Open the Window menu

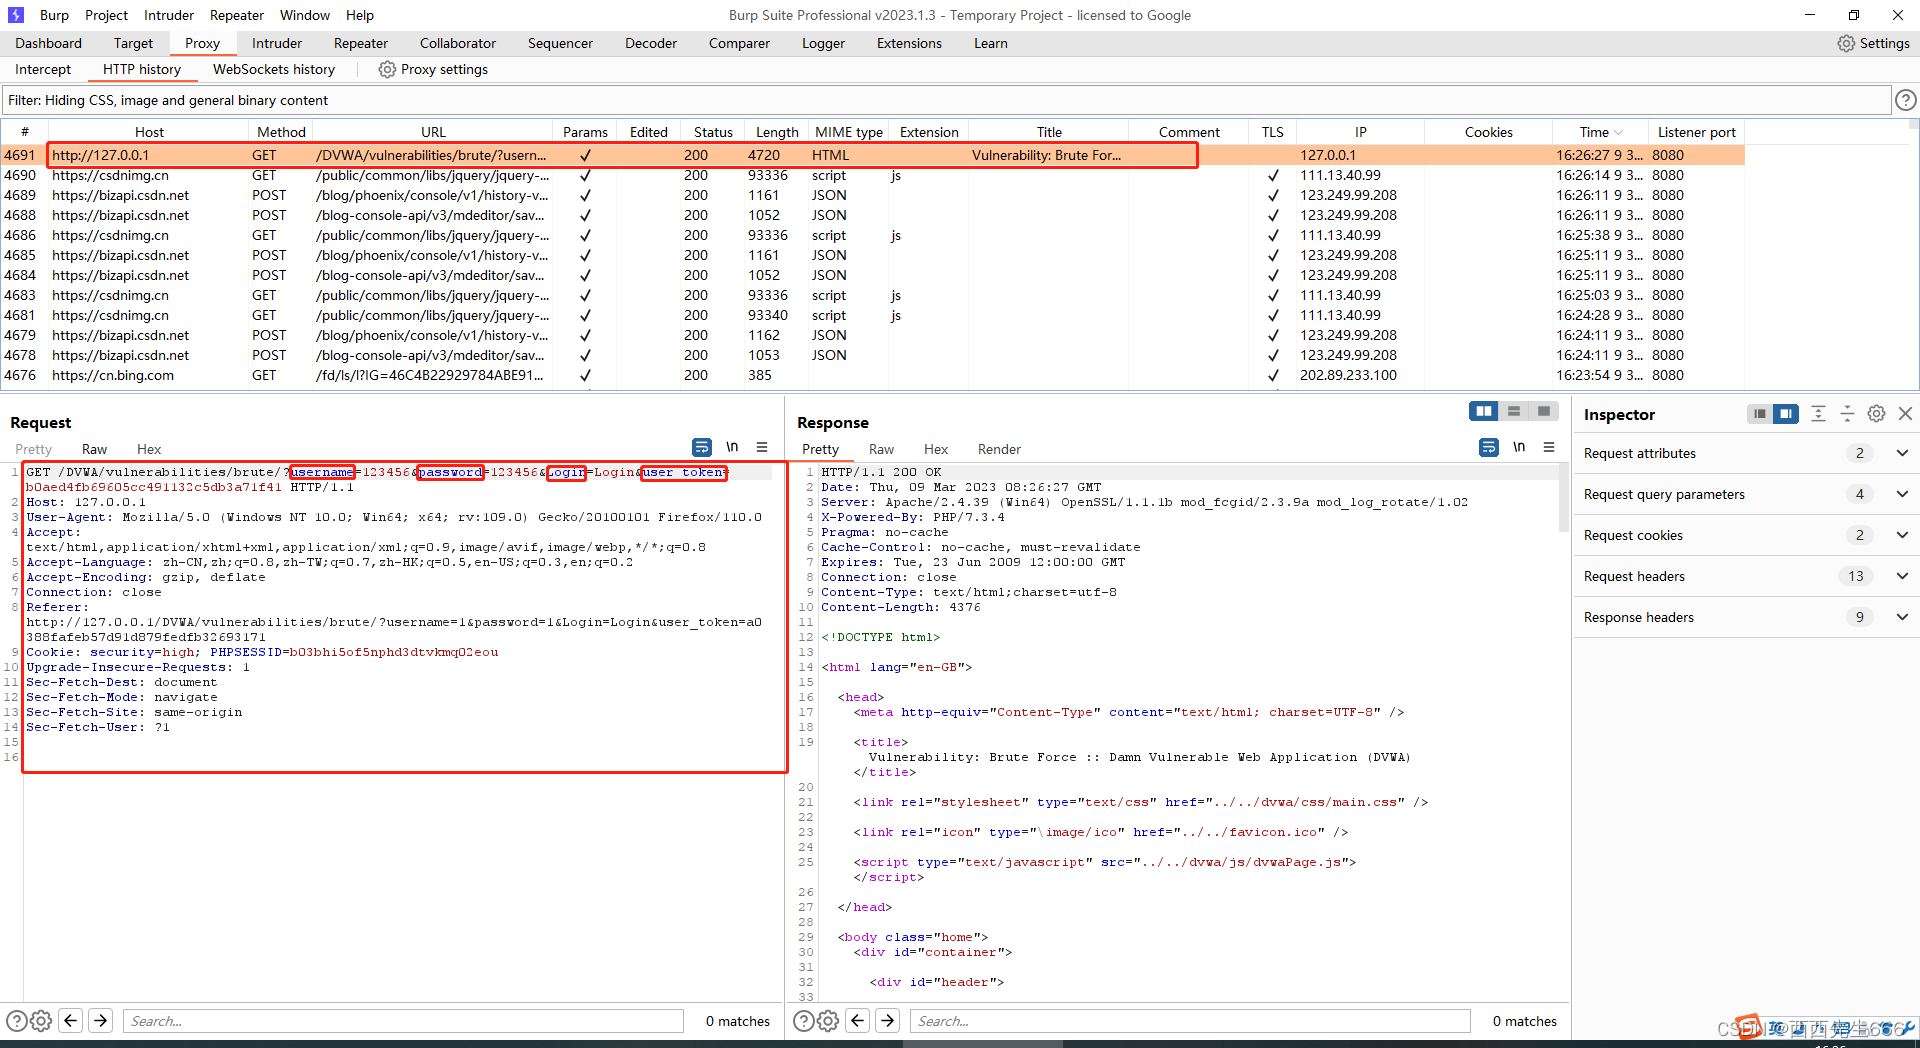point(305,15)
